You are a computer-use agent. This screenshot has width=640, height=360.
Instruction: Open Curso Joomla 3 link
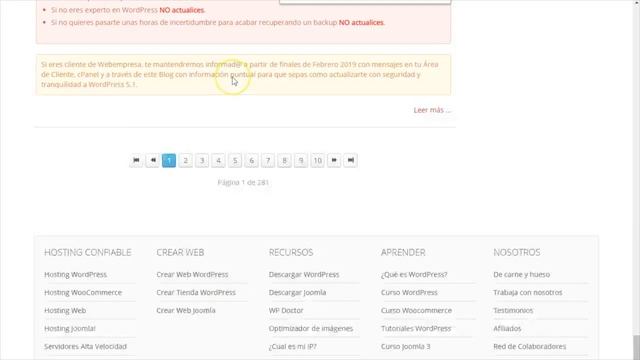[406, 346]
